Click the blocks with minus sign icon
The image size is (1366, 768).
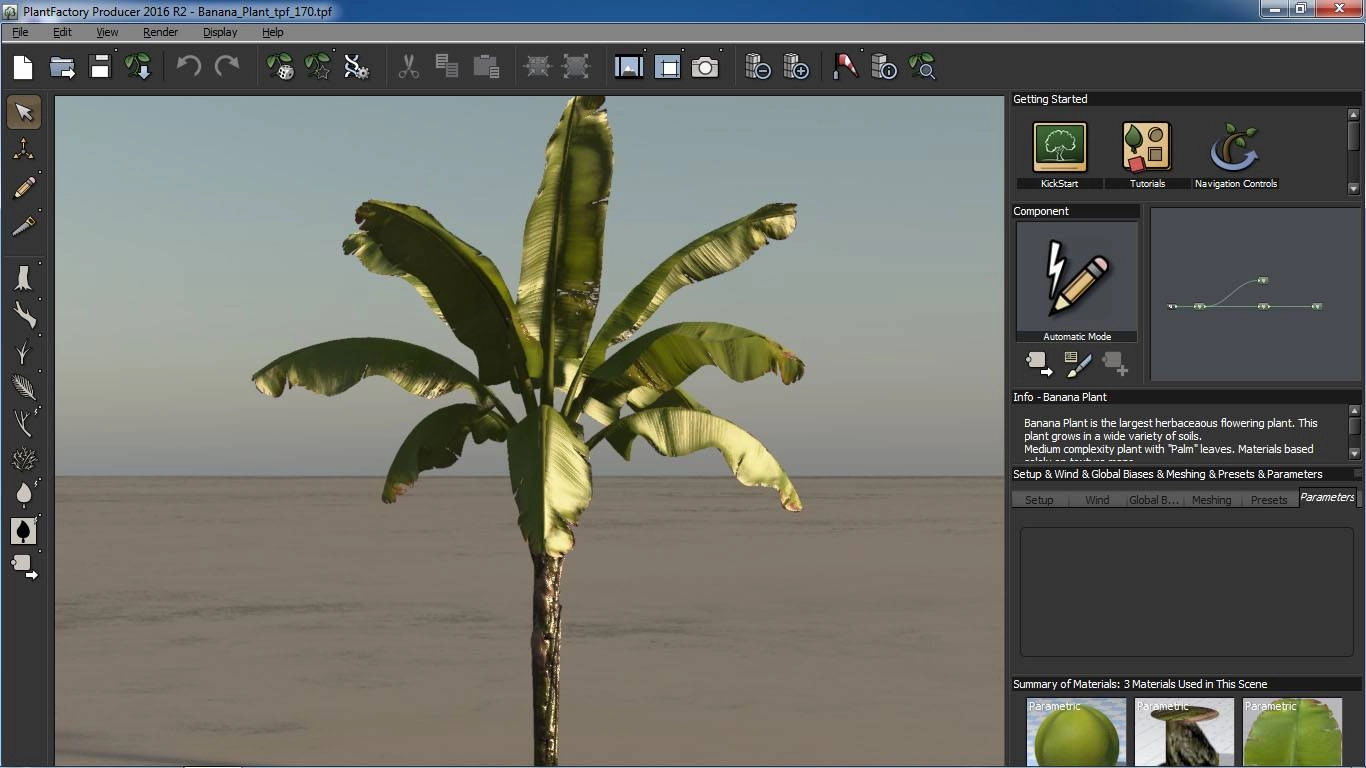click(758, 67)
